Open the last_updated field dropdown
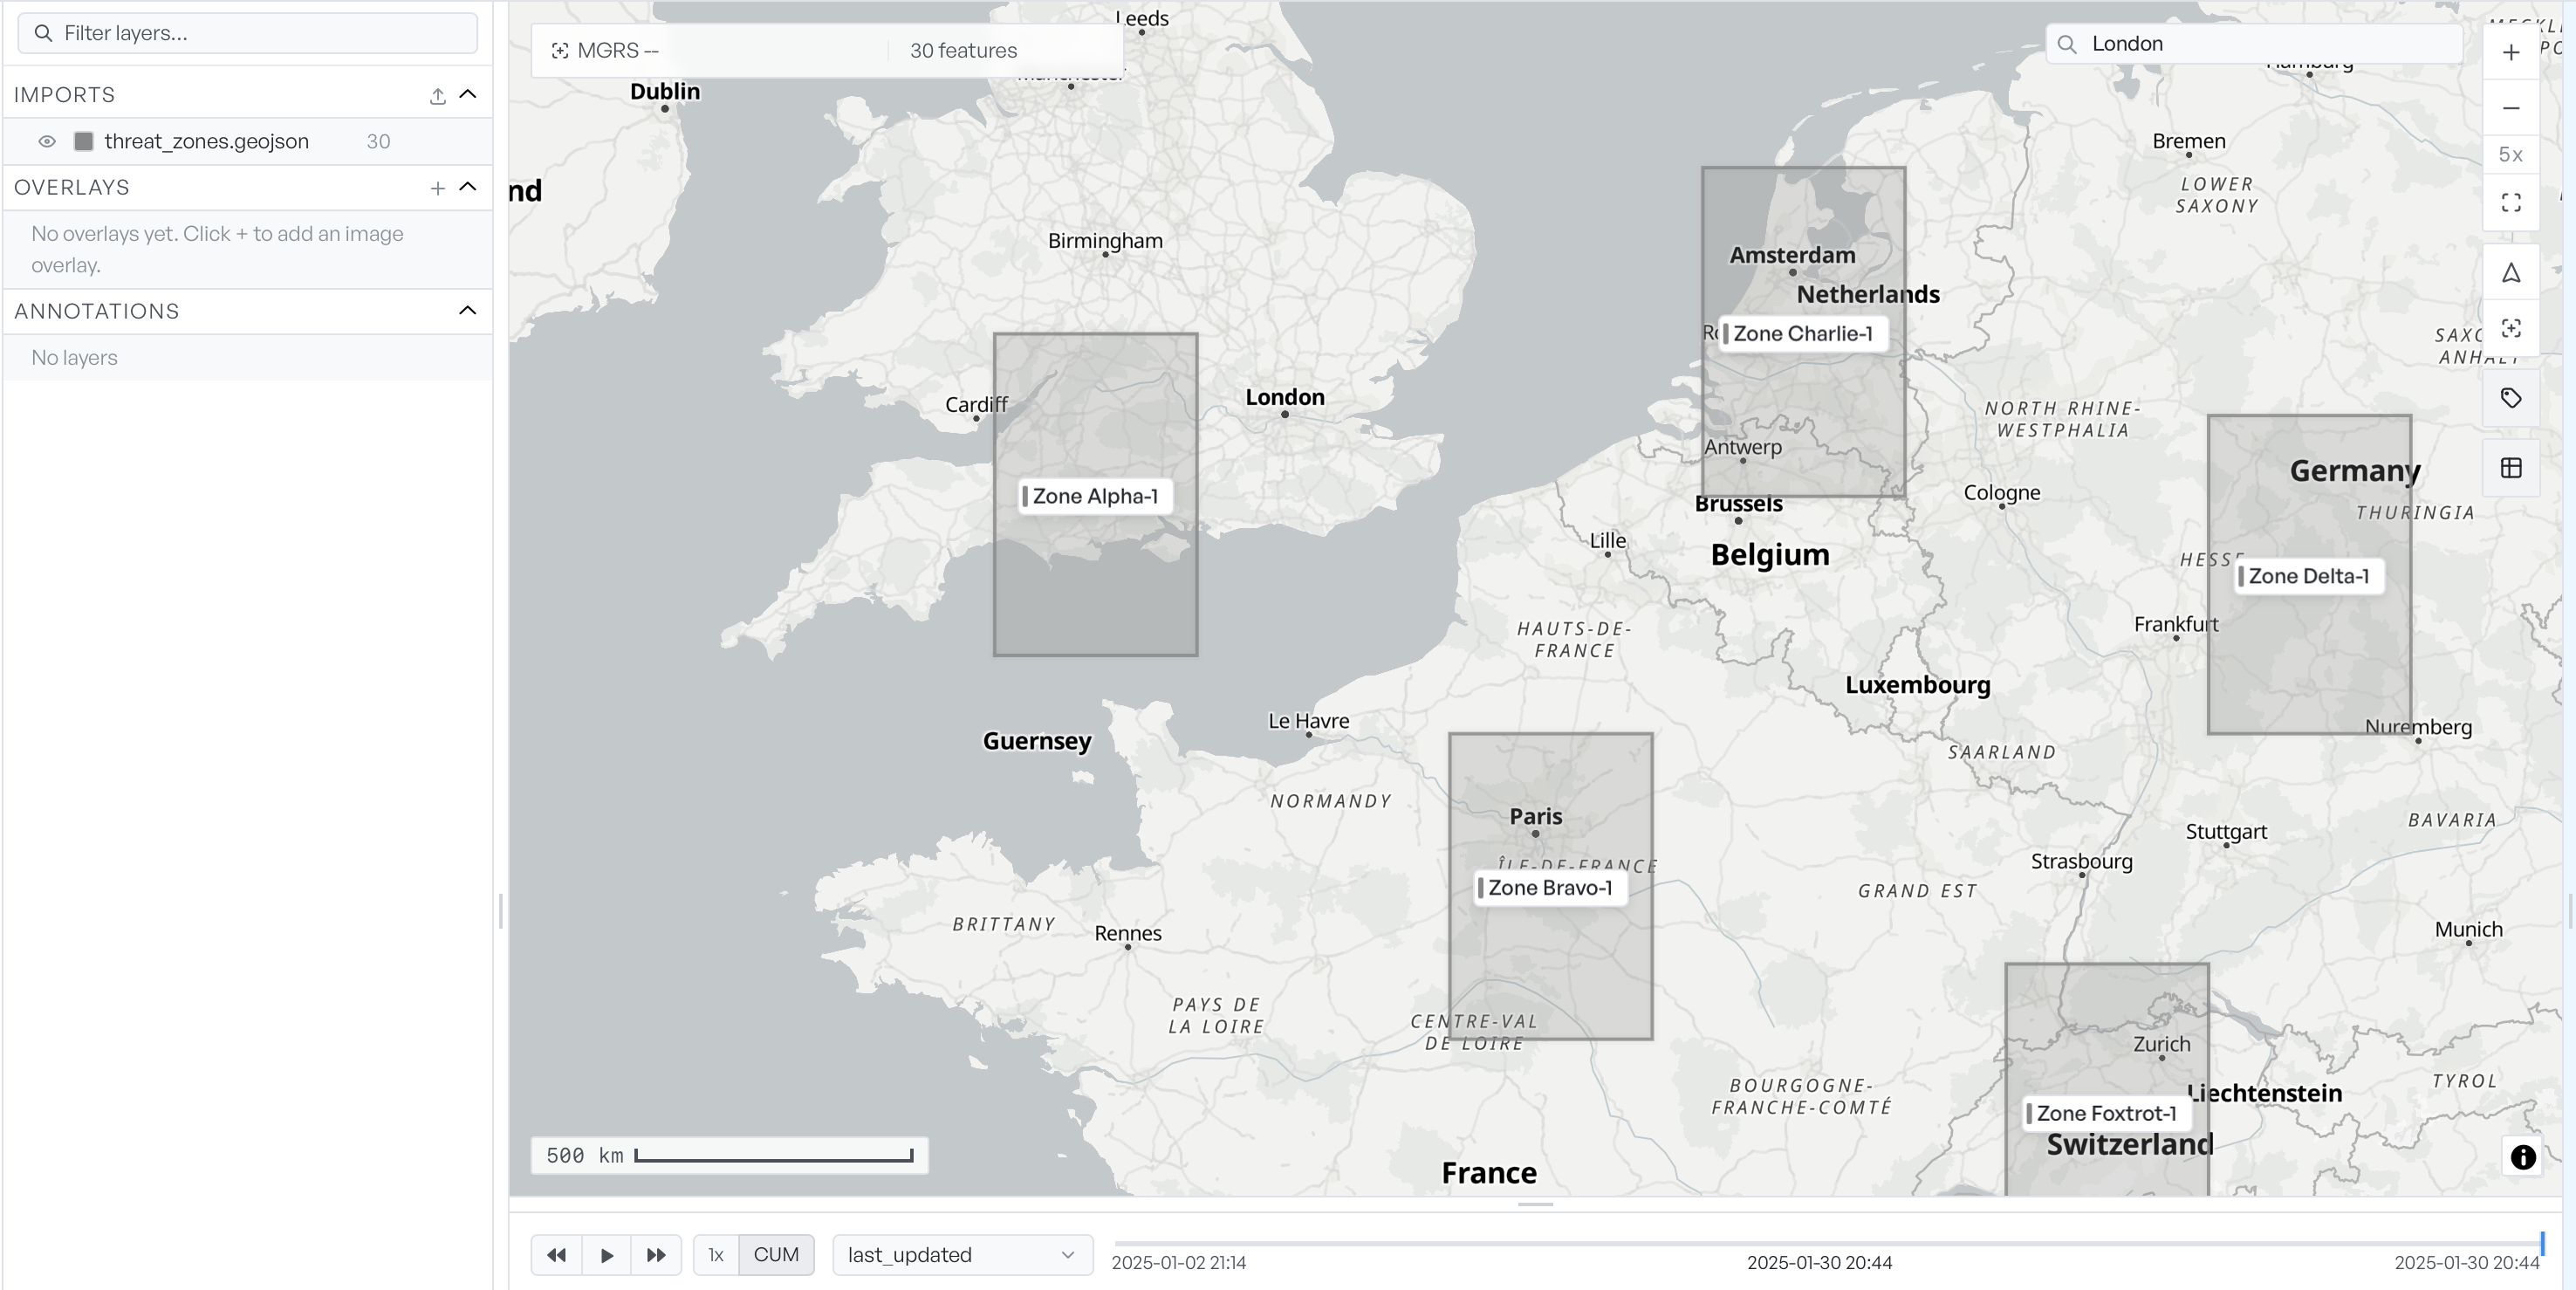 tap(962, 1255)
